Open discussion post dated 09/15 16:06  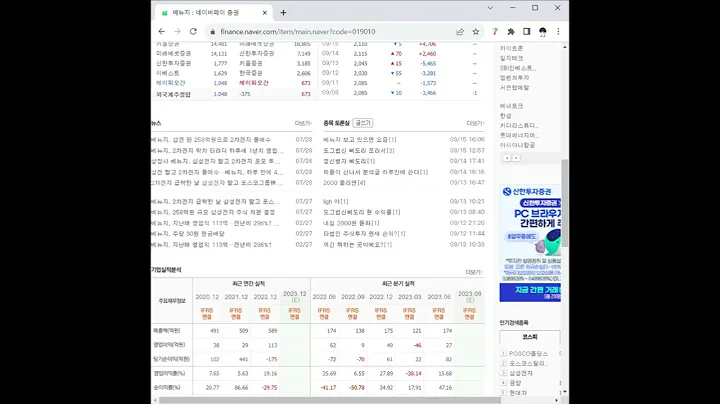360,140
